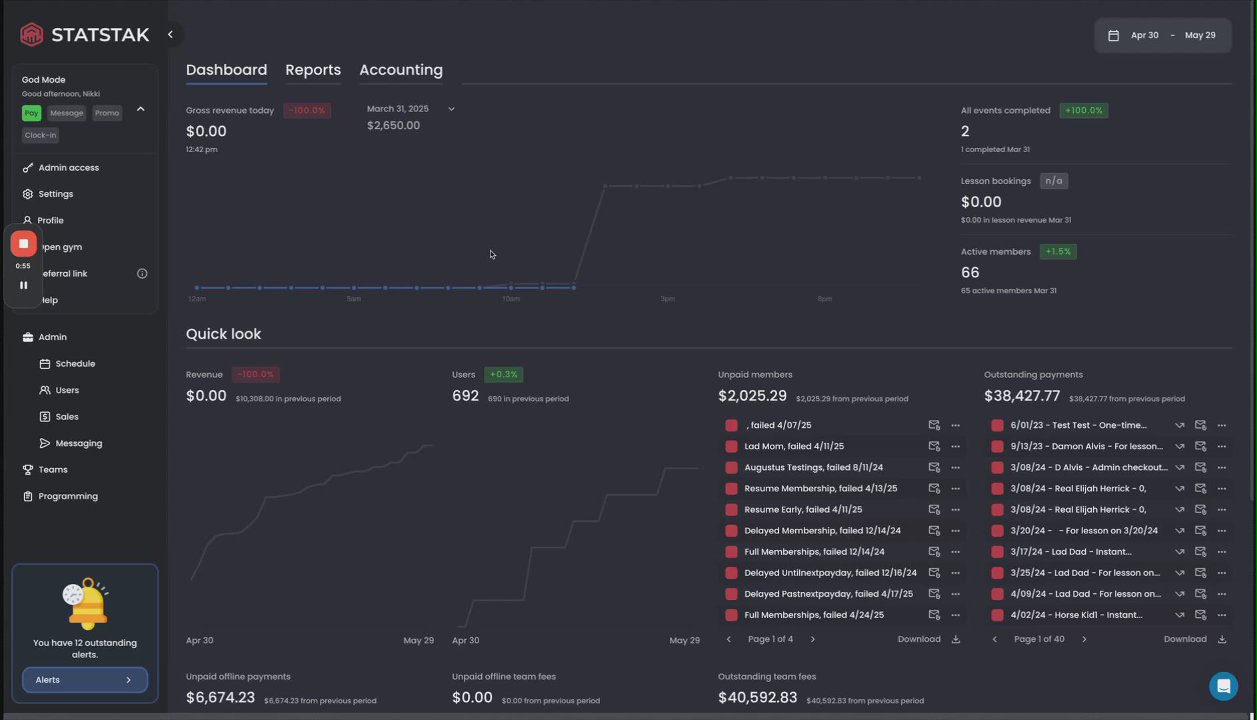Send email reminder for Lad Mom

pyautogui.click(x=934, y=446)
